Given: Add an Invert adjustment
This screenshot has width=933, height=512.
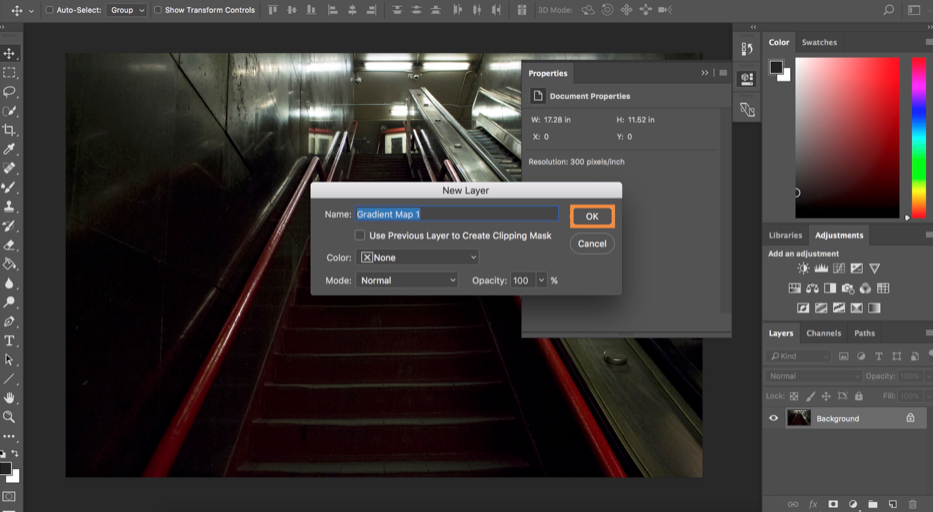Looking at the screenshot, I should tap(803, 308).
